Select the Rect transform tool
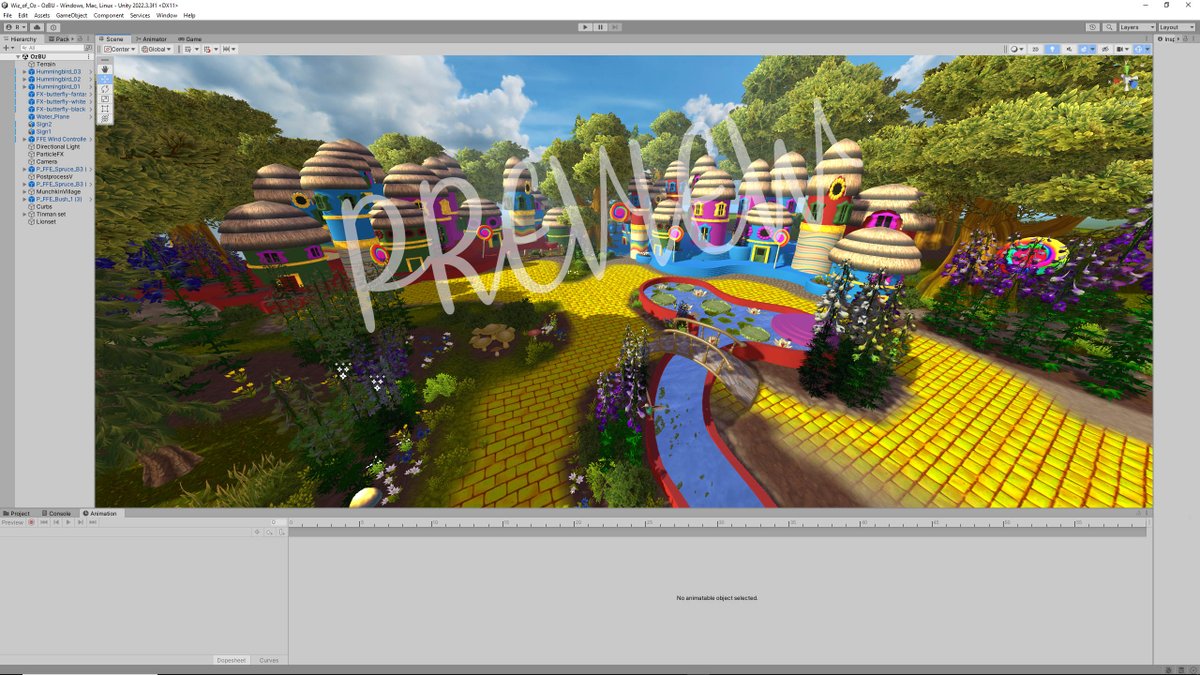Image resolution: width=1200 pixels, height=675 pixels. (x=105, y=109)
